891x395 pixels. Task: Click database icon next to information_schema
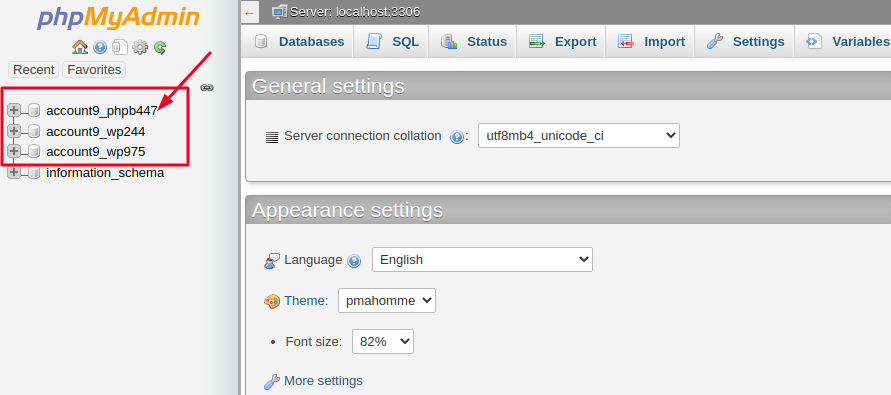(34, 172)
